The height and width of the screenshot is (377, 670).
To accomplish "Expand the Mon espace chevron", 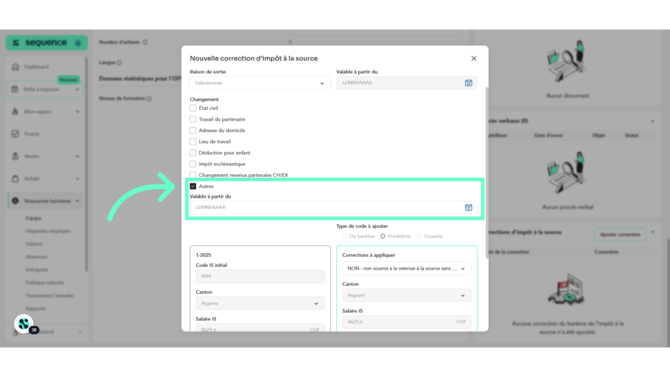I will [77, 112].
